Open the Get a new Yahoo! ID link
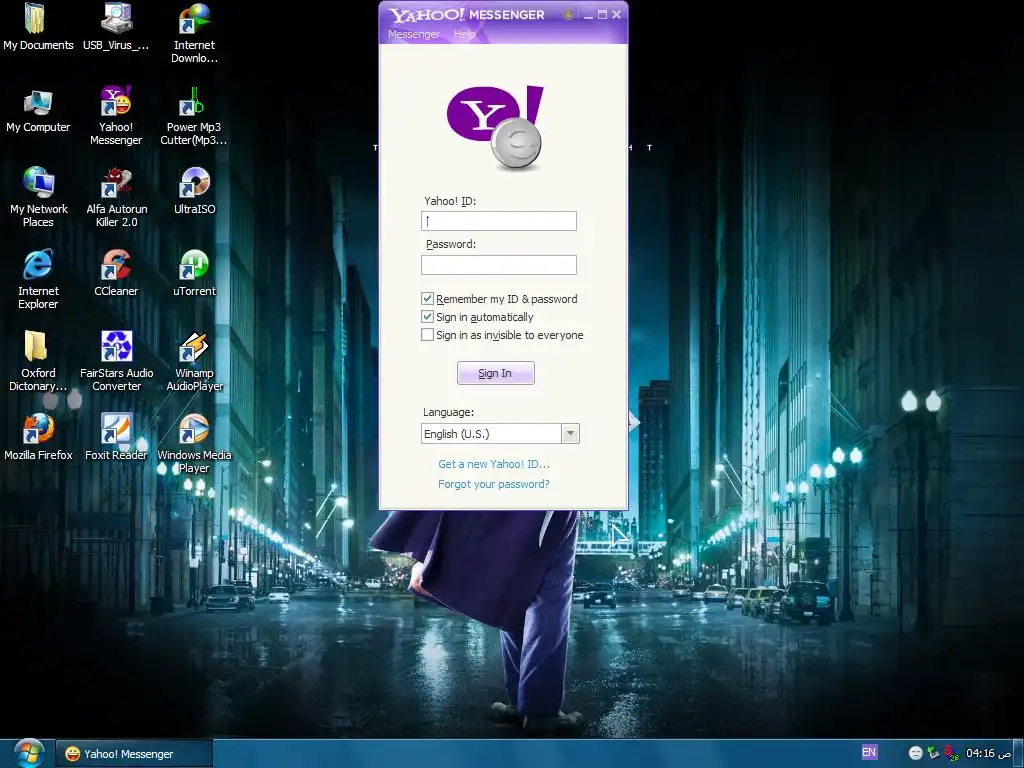1024x768 pixels. (x=494, y=464)
